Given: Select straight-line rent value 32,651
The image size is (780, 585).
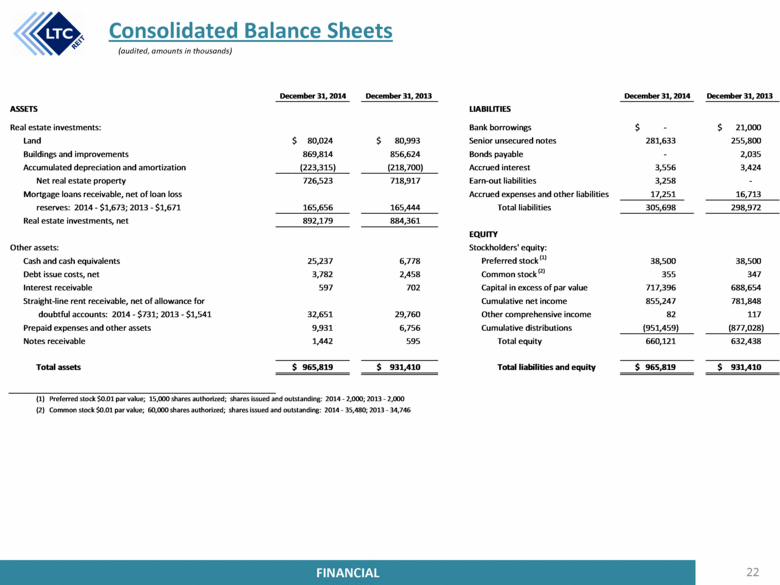Looking at the screenshot, I should 320,314.
